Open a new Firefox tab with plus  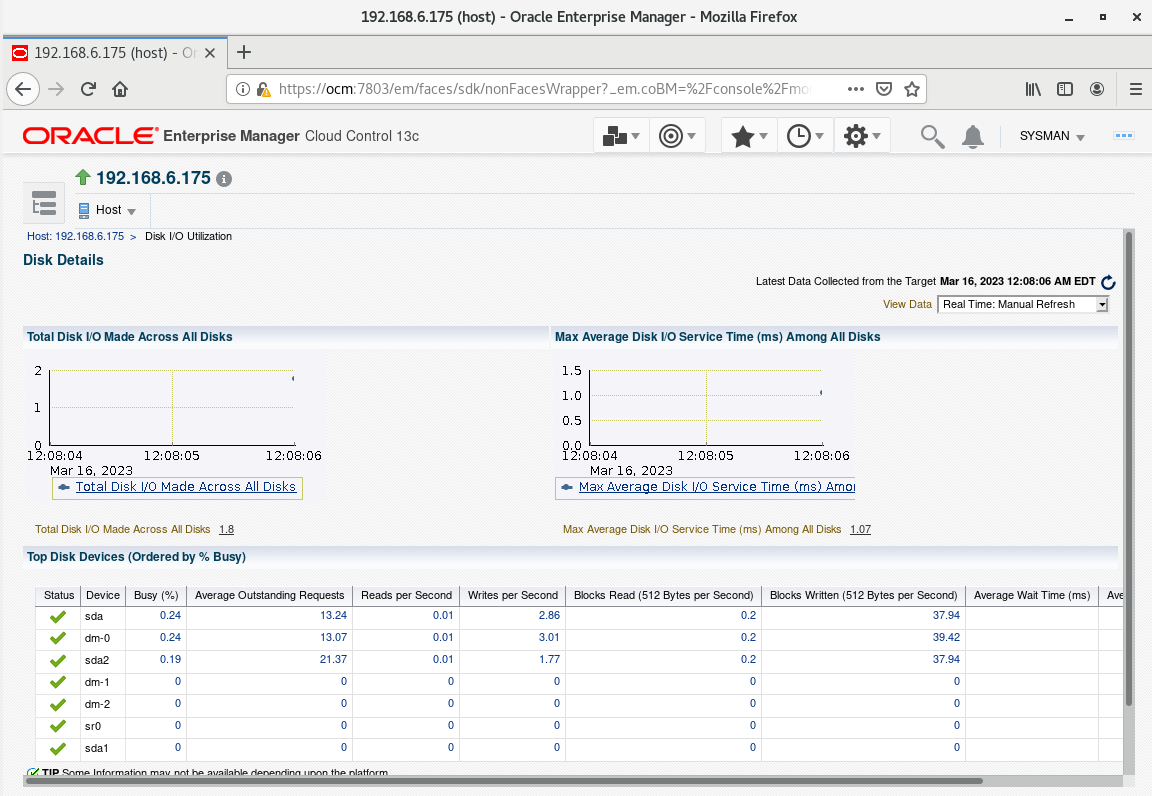pos(244,52)
